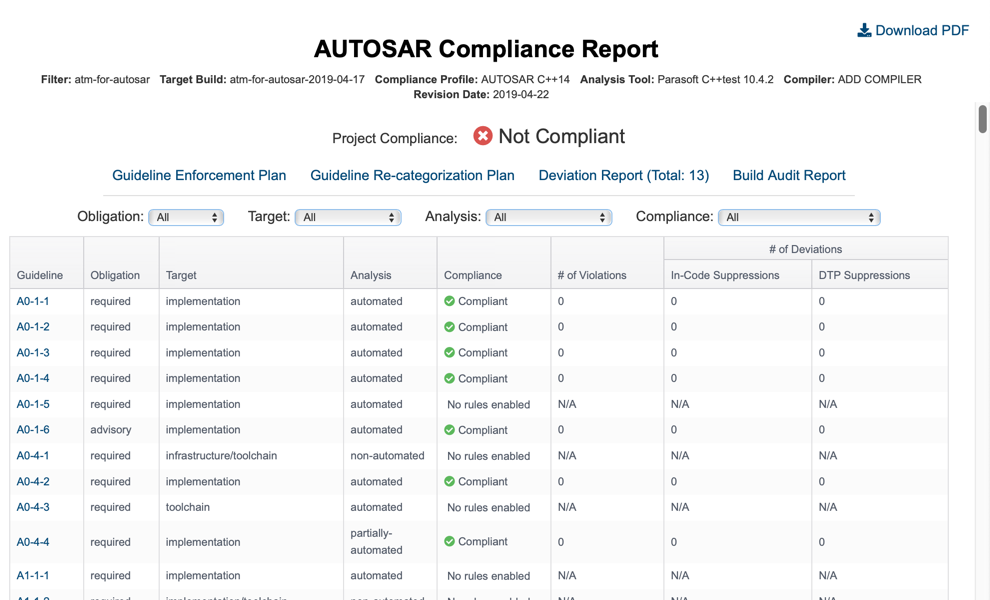This screenshot has height=600, width=990.
Task: Open guideline A1-1-1
Action: [x=33, y=575]
